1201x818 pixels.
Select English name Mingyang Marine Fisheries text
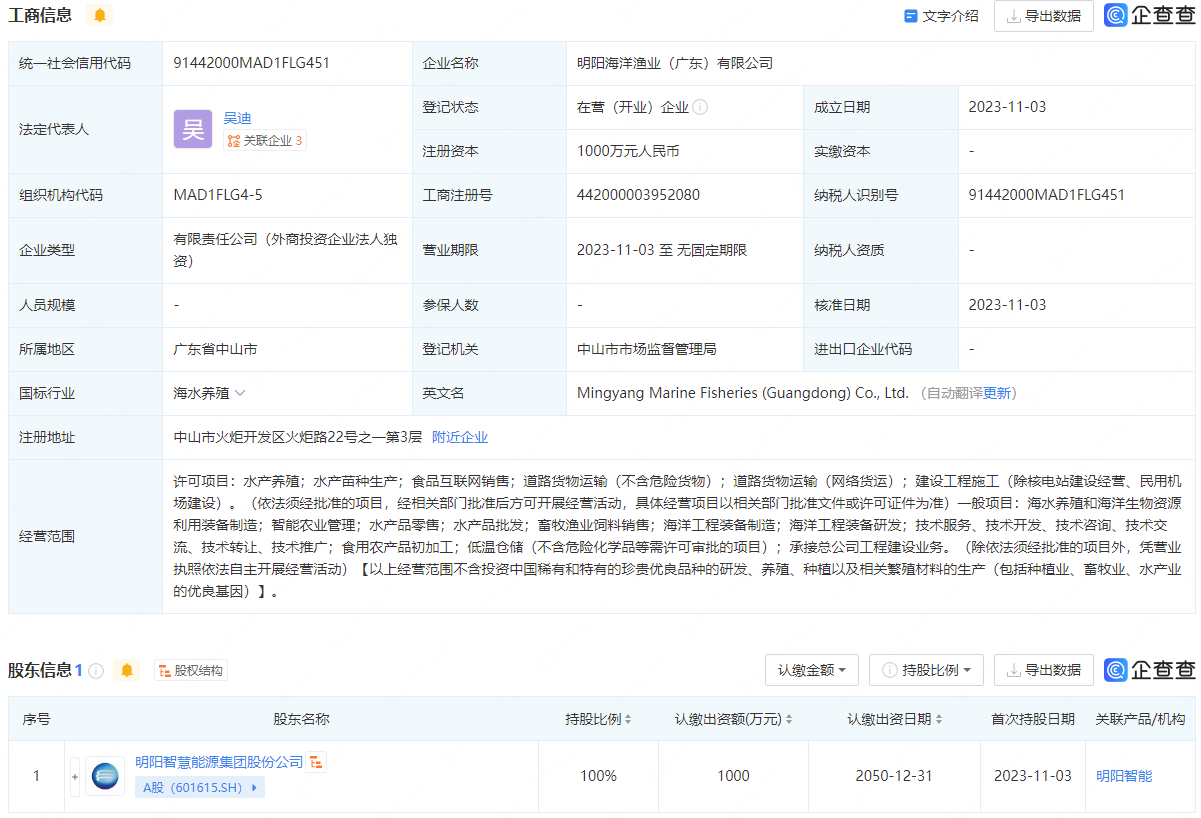coord(743,393)
